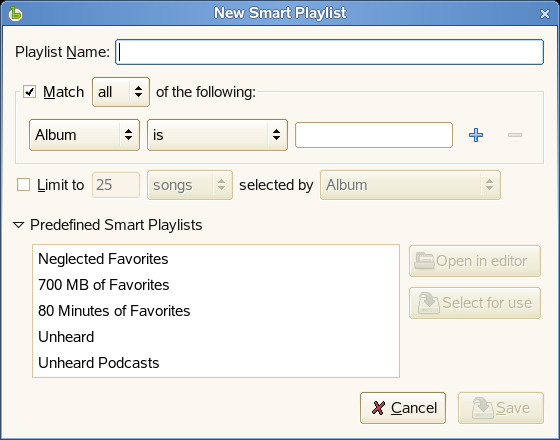560x440 pixels.
Task: Open the 'selected by' Album dropdown
Action: (410, 185)
